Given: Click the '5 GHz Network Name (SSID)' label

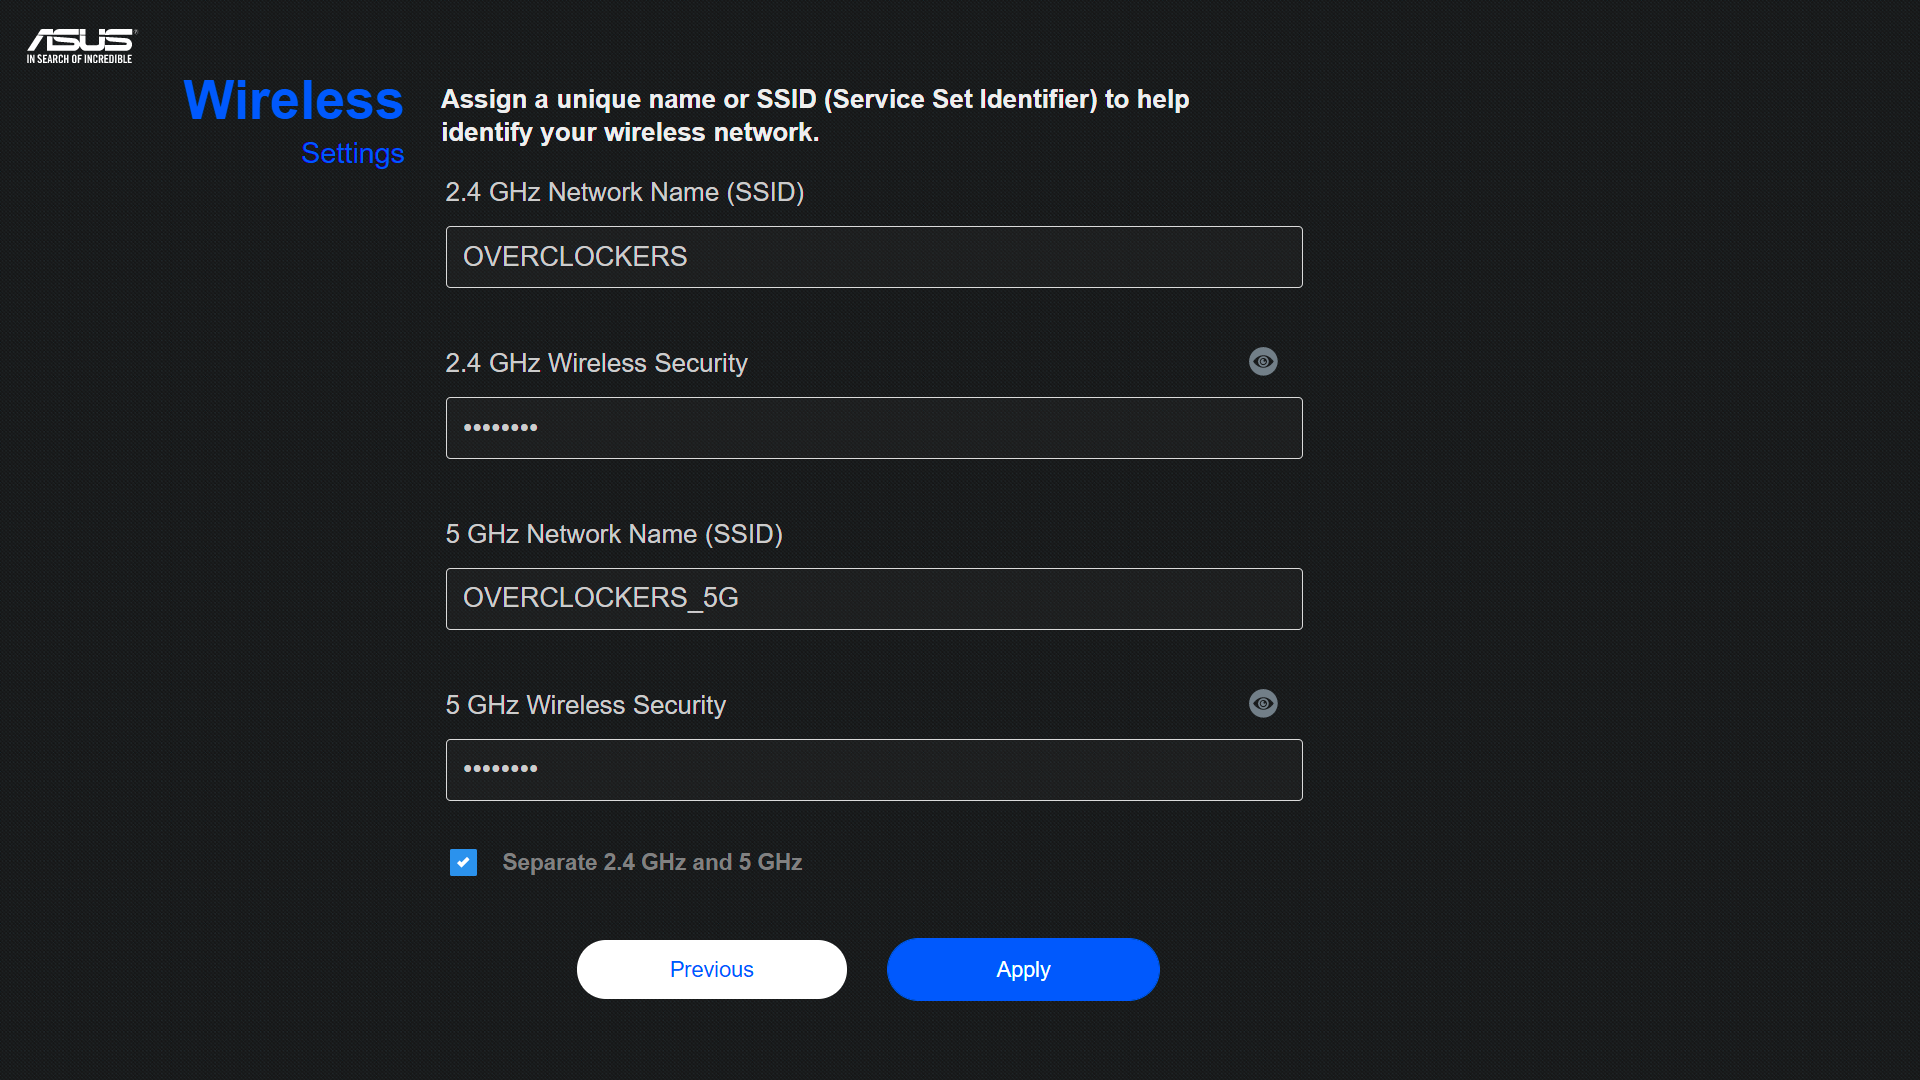Looking at the screenshot, I should [x=613, y=534].
